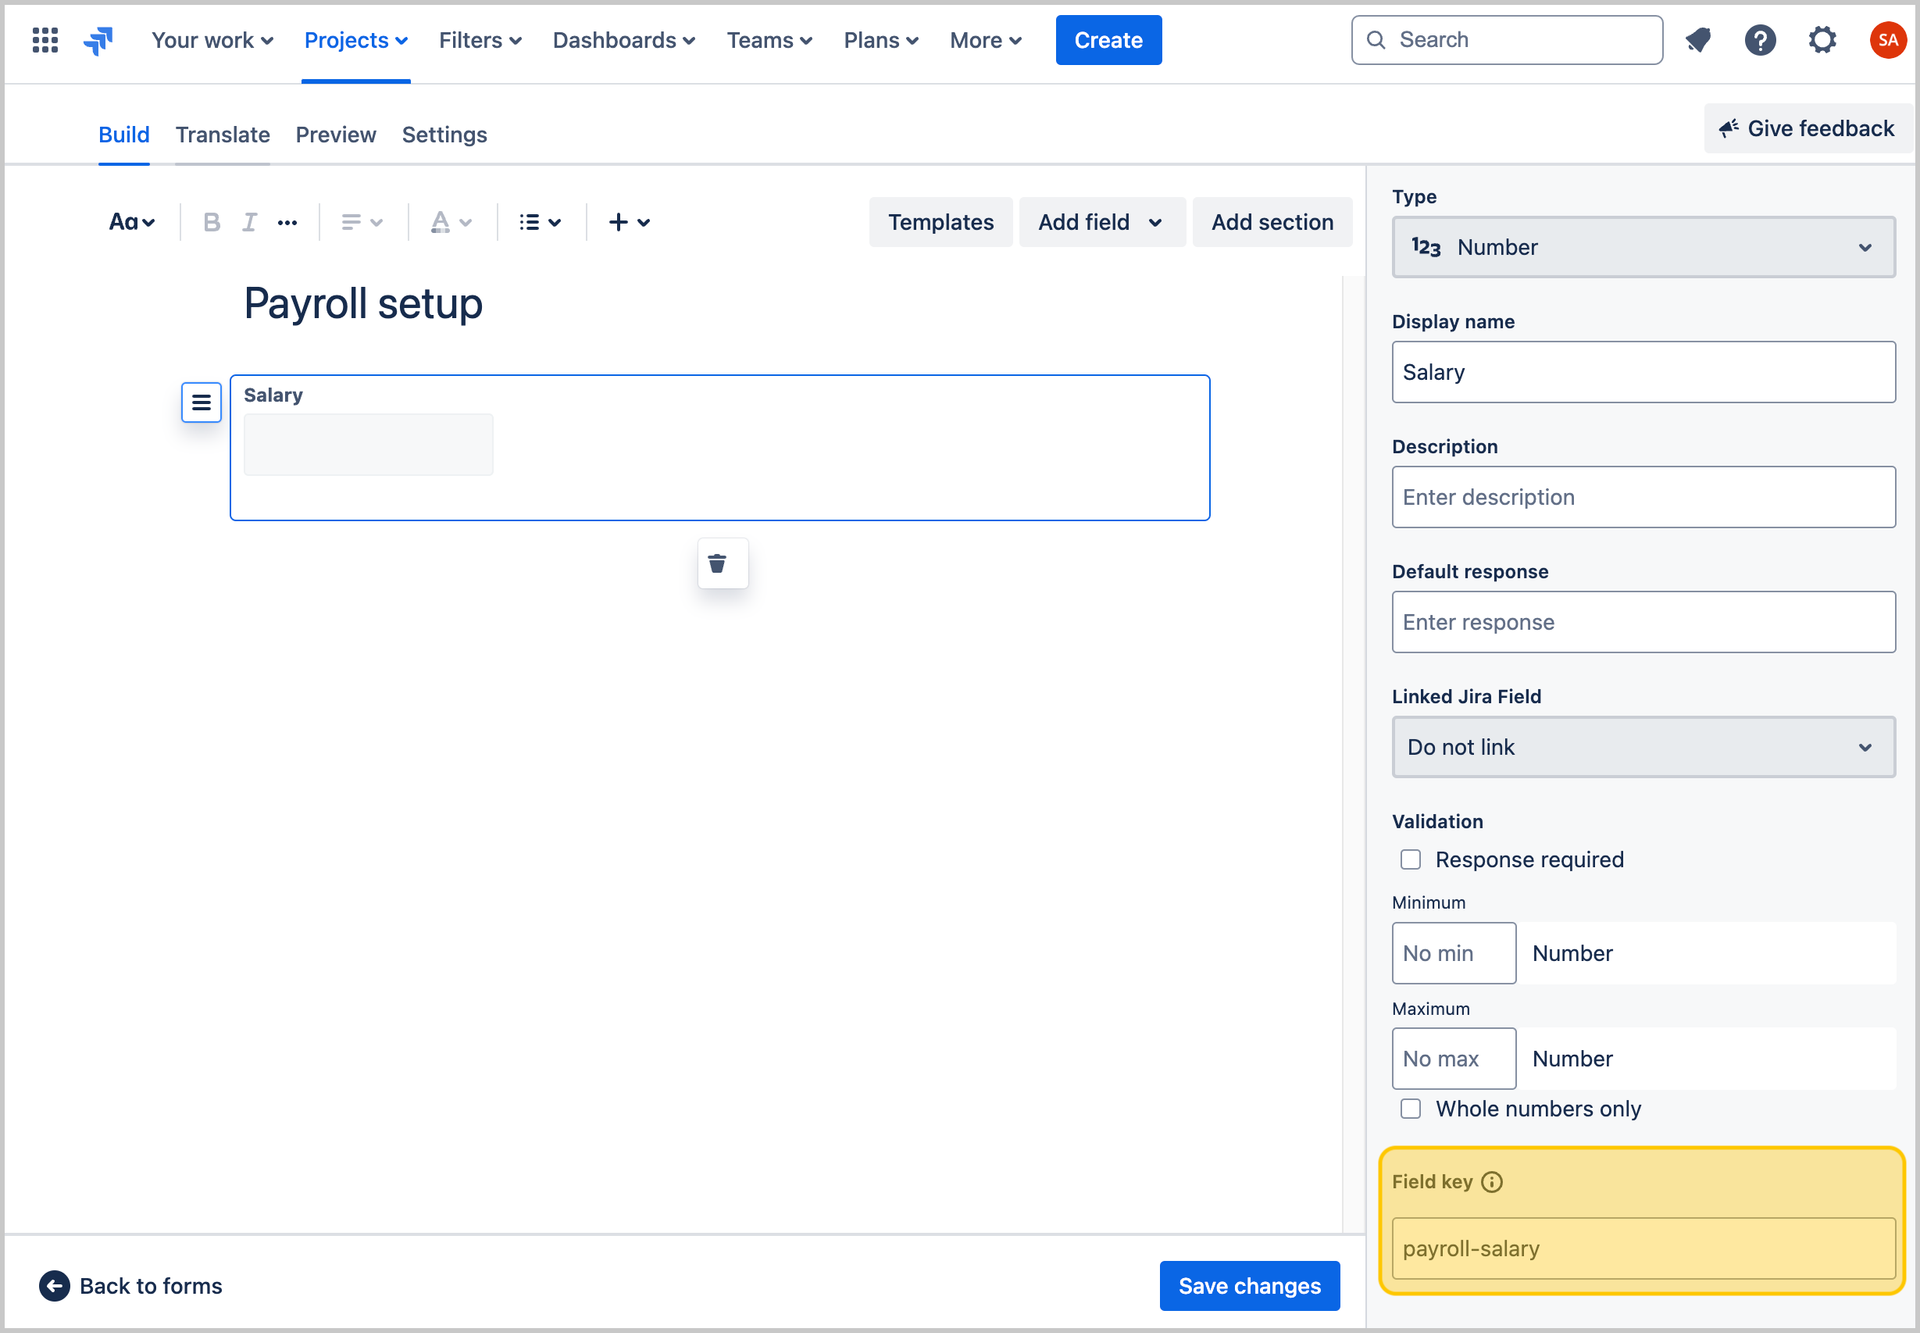This screenshot has height=1333, width=1920.
Task: Switch to the Translate tab
Action: [x=222, y=135]
